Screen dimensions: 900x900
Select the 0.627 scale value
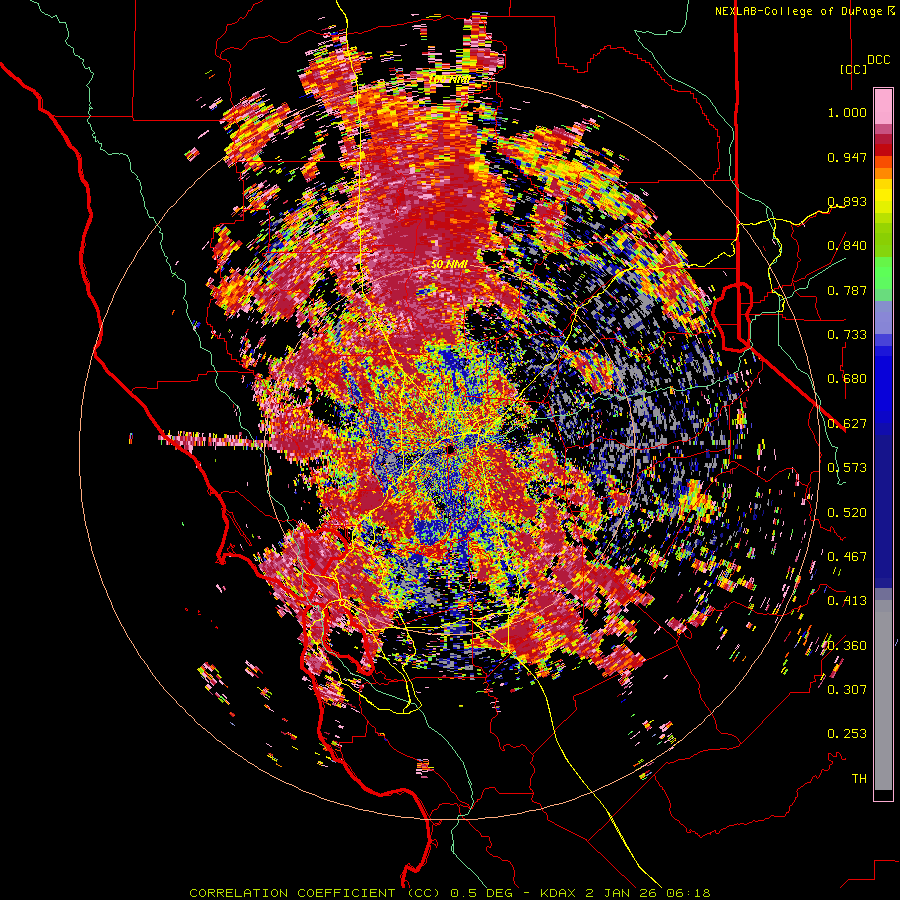coord(847,424)
